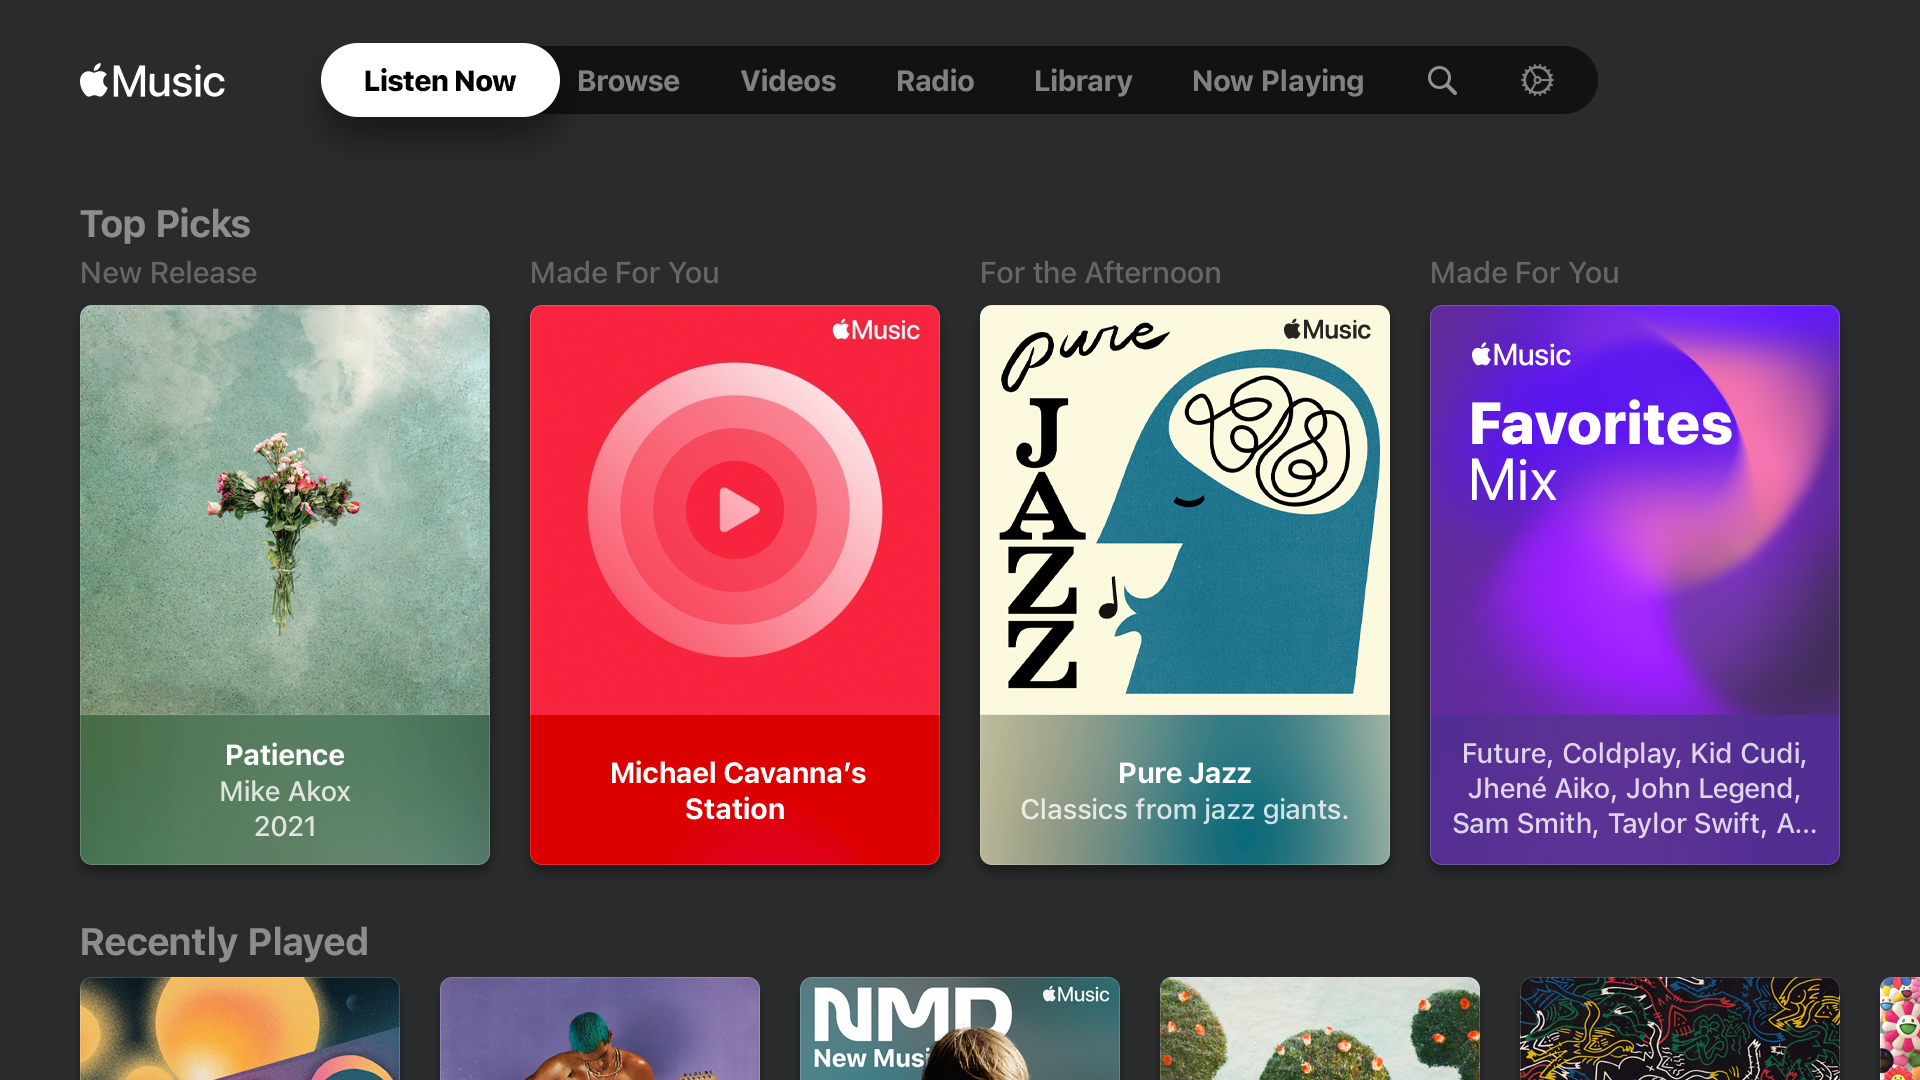Image resolution: width=1920 pixels, height=1080 pixels.
Task: Select the Listen Now tab
Action: 440,81
